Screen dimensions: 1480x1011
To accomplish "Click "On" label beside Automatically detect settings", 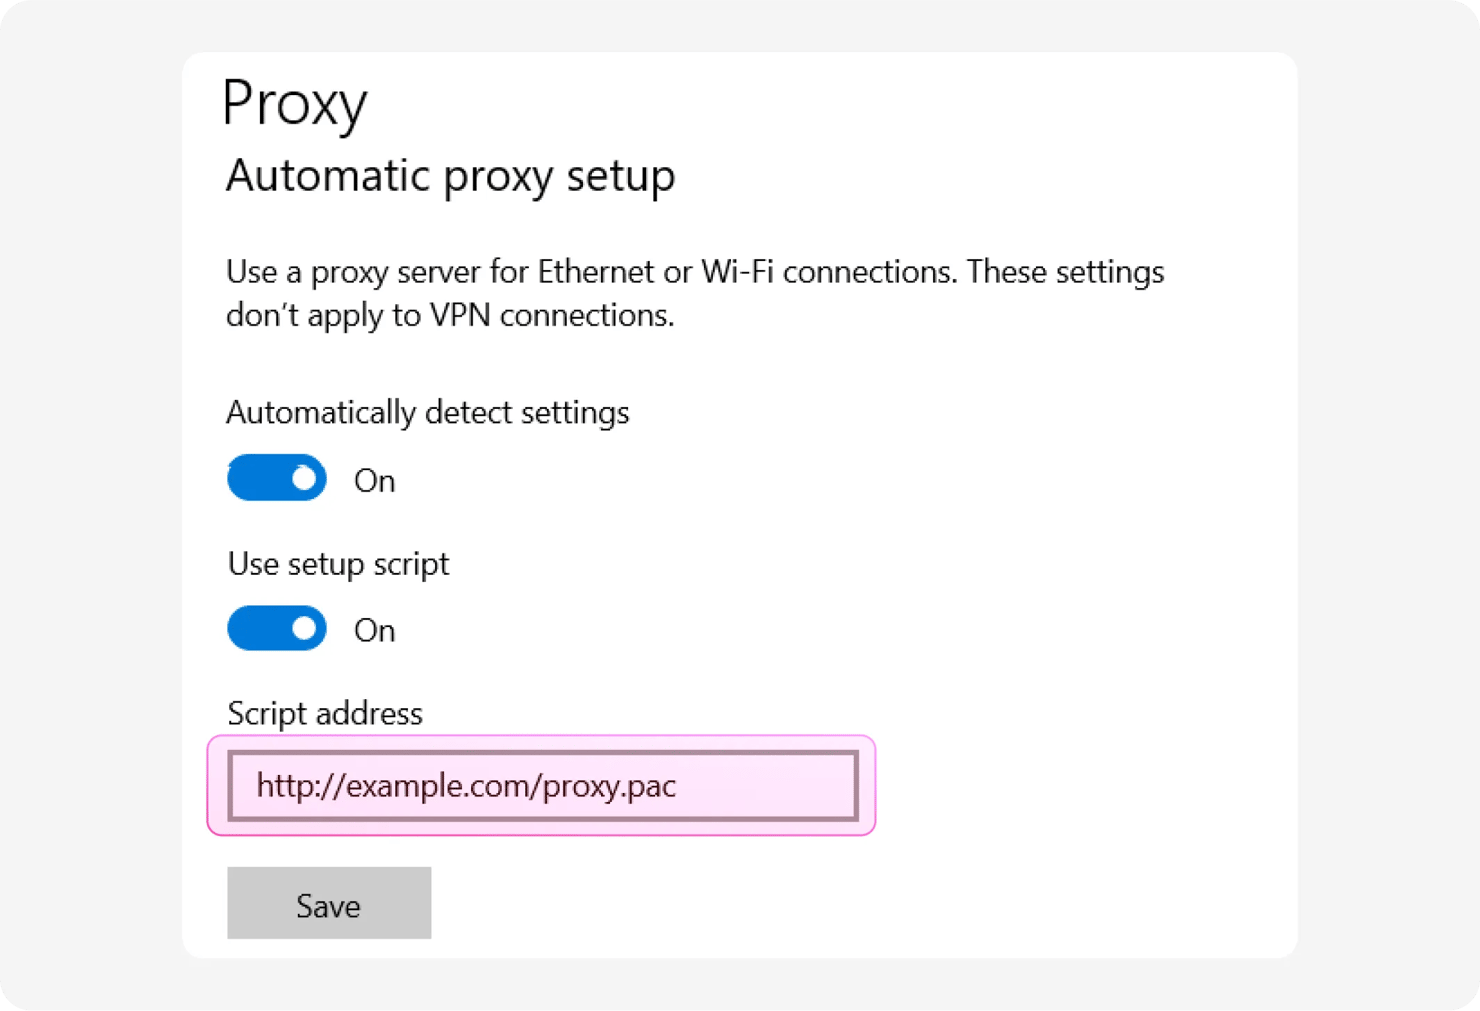I will click(x=375, y=481).
